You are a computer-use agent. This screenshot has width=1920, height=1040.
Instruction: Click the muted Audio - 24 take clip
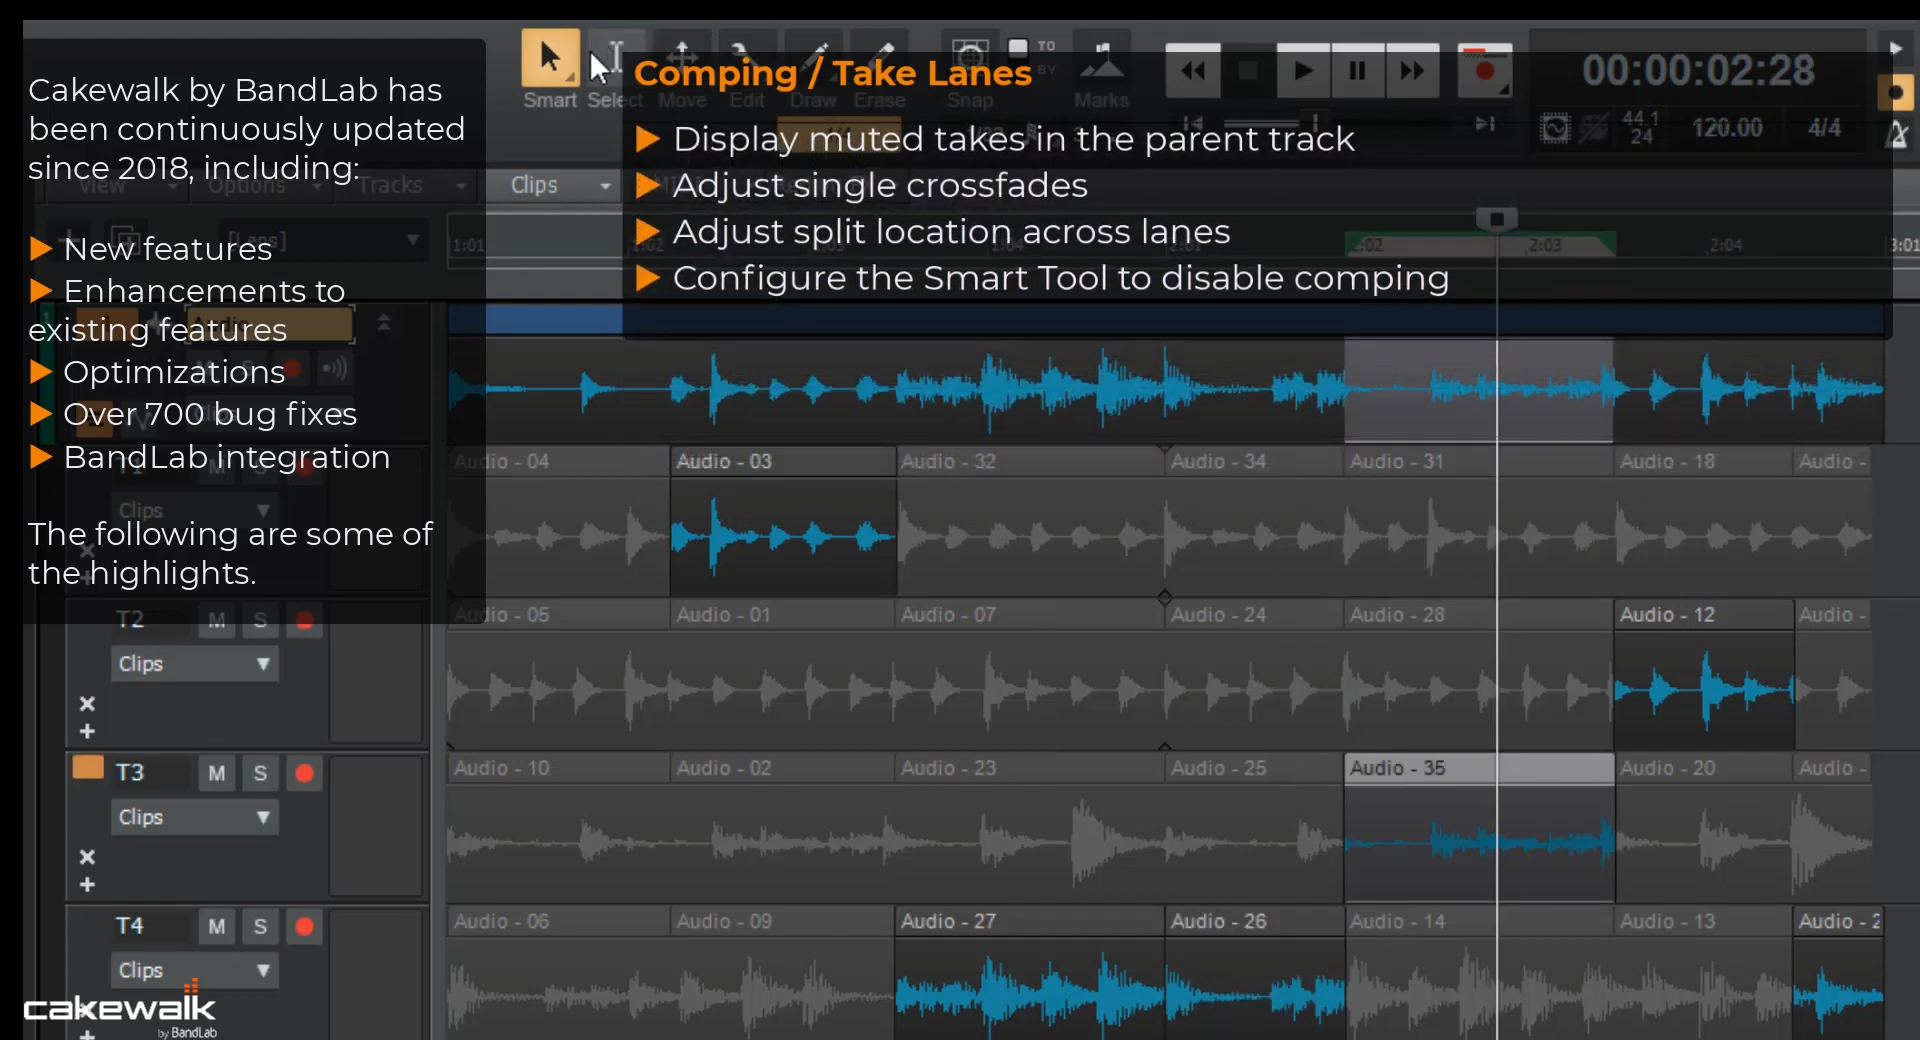pyautogui.click(x=1254, y=675)
